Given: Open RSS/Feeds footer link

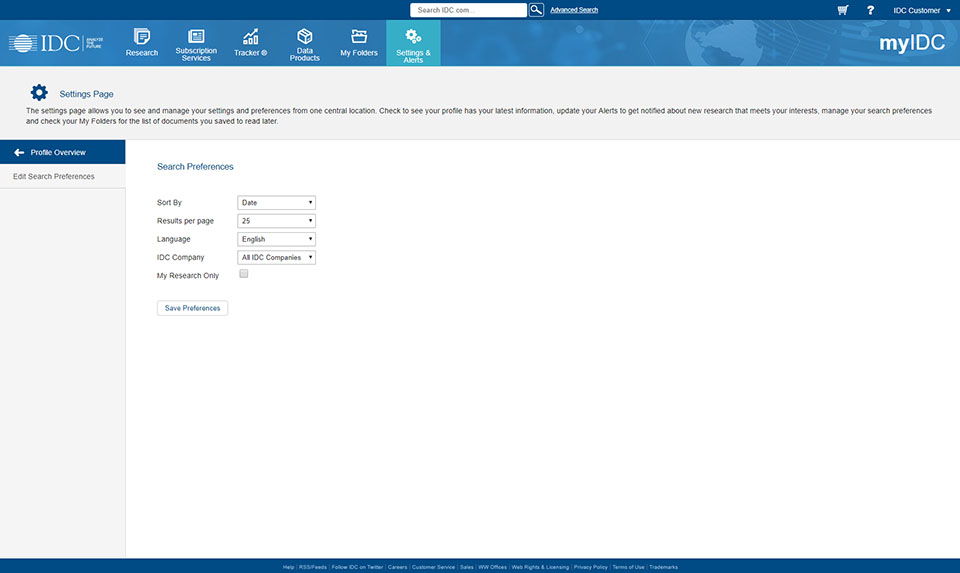Looking at the screenshot, I should coord(313,567).
